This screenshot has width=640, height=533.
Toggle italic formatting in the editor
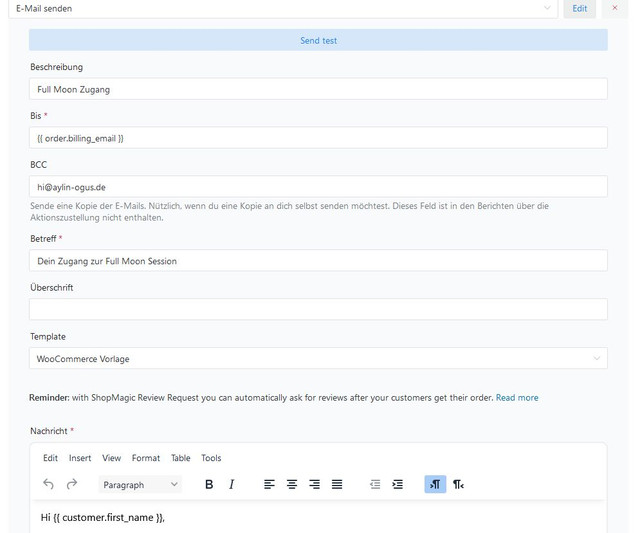pyautogui.click(x=231, y=484)
